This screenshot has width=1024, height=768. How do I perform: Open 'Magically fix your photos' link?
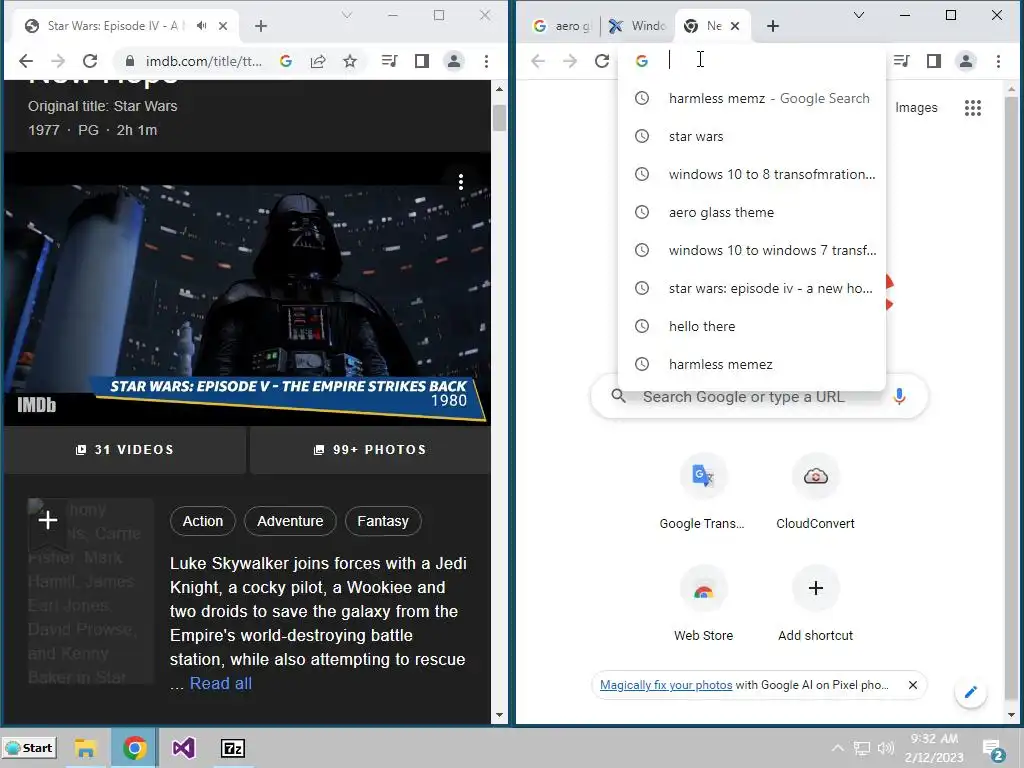pos(665,685)
